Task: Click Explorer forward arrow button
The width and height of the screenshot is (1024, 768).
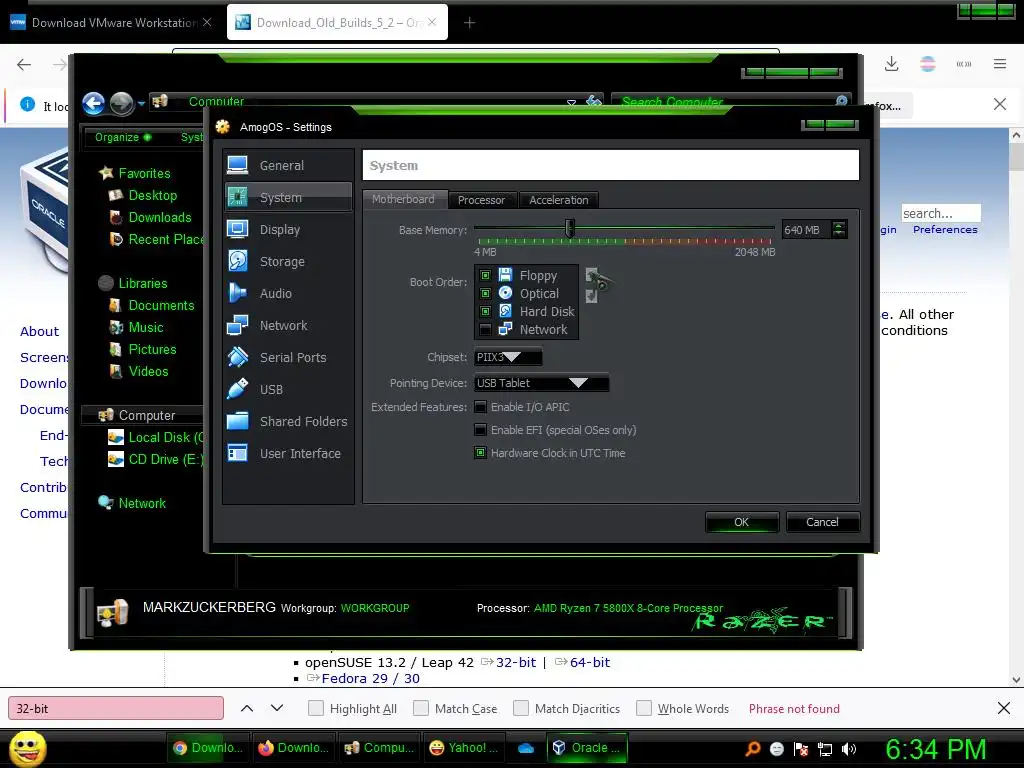Action: (x=121, y=103)
